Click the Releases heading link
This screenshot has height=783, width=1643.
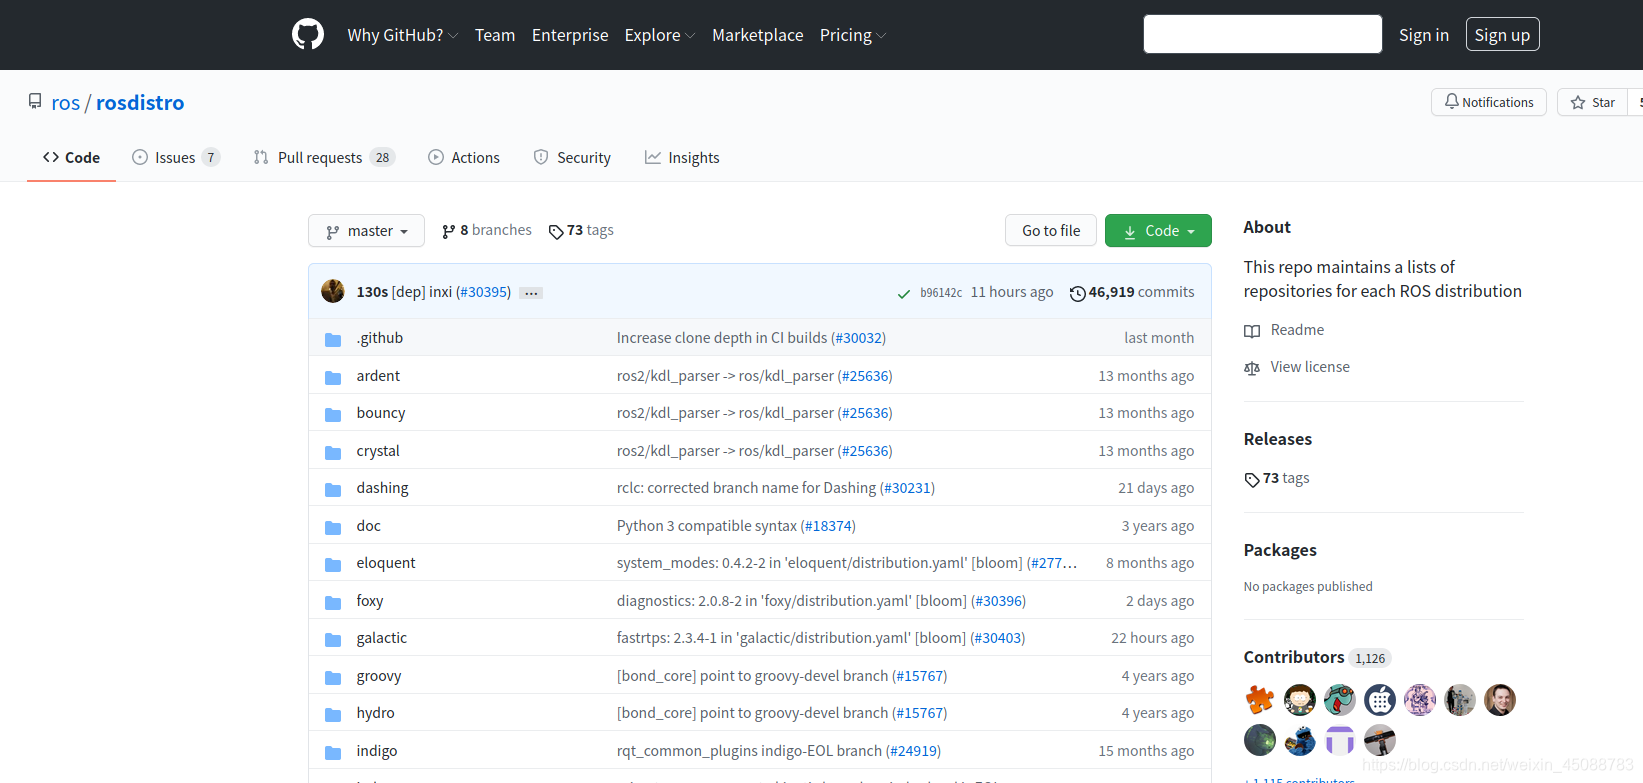1278,439
